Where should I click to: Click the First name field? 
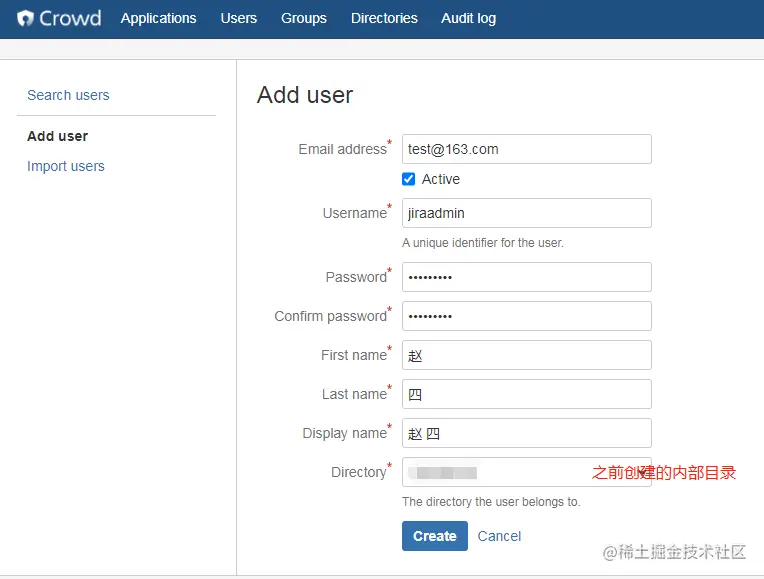tap(526, 355)
